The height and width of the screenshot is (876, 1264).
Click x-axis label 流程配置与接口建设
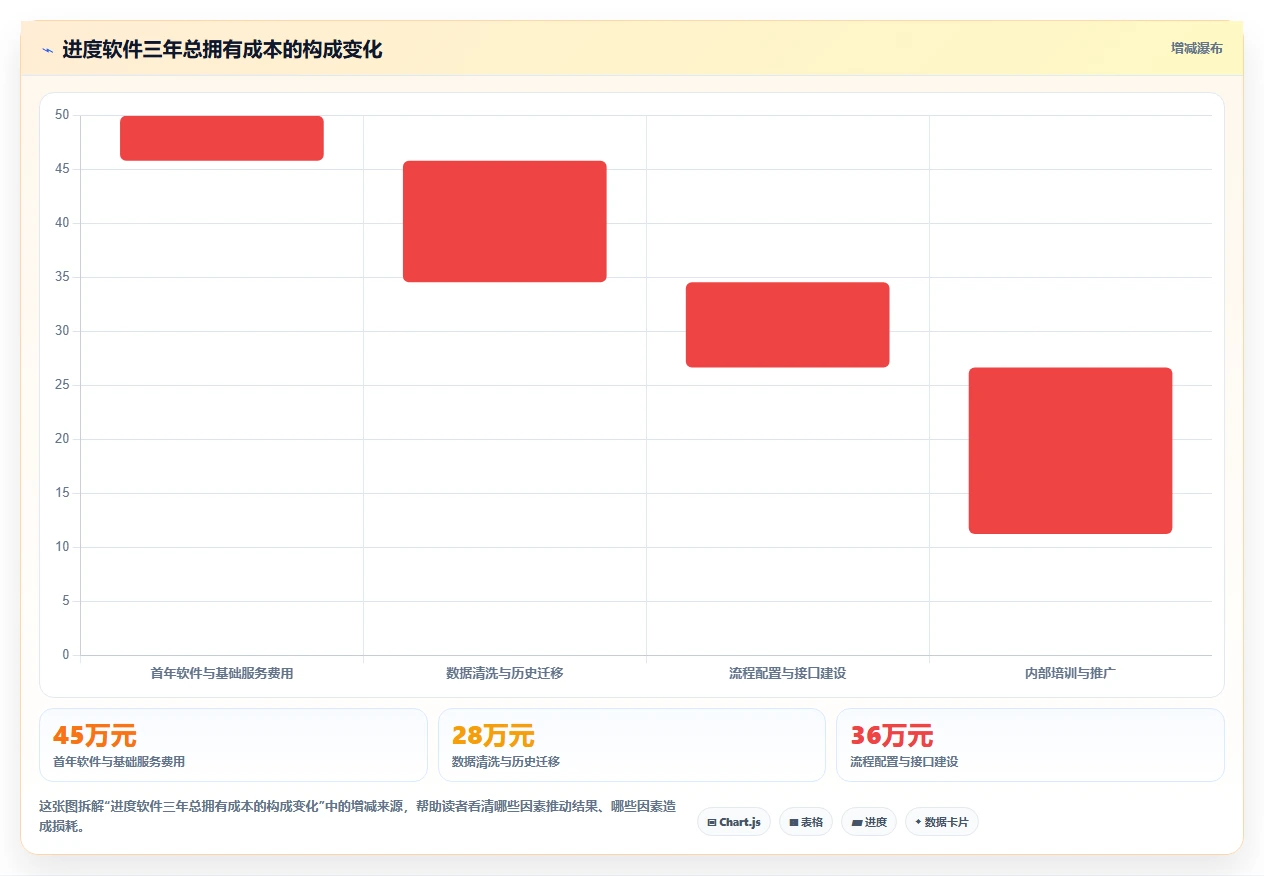(x=788, y=673)
